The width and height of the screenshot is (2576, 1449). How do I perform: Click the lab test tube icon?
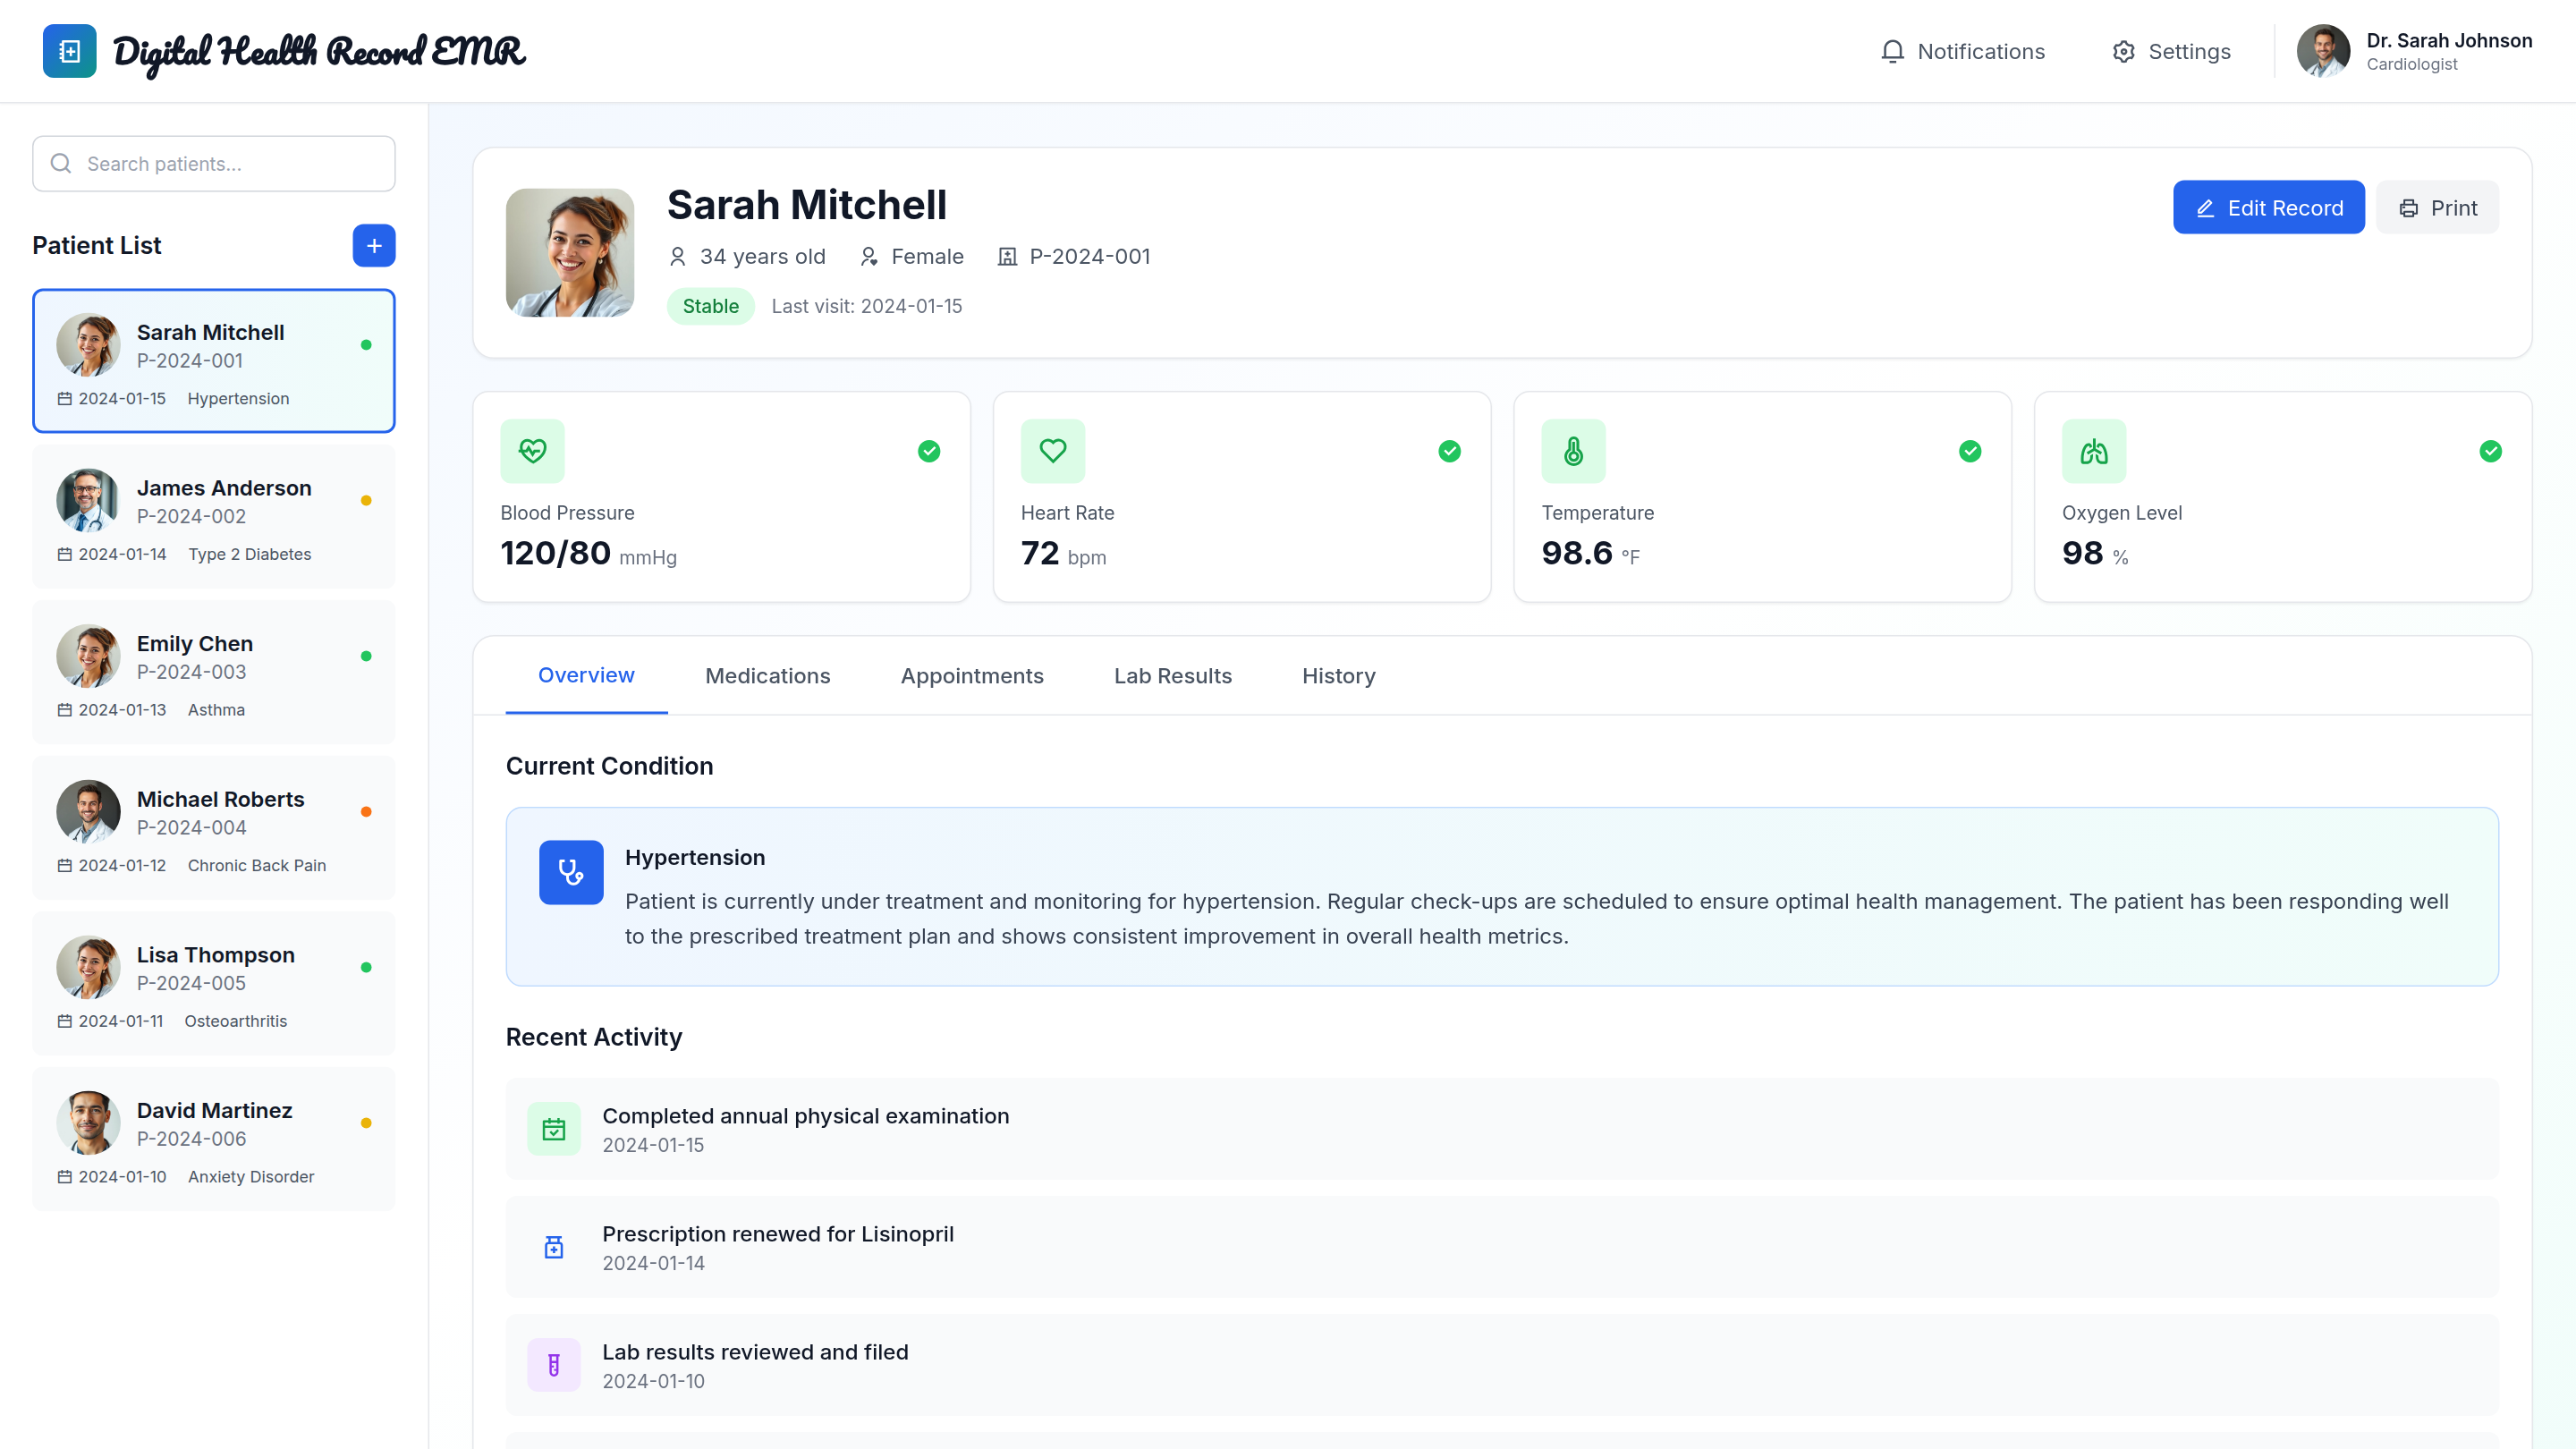(553, 1364)
